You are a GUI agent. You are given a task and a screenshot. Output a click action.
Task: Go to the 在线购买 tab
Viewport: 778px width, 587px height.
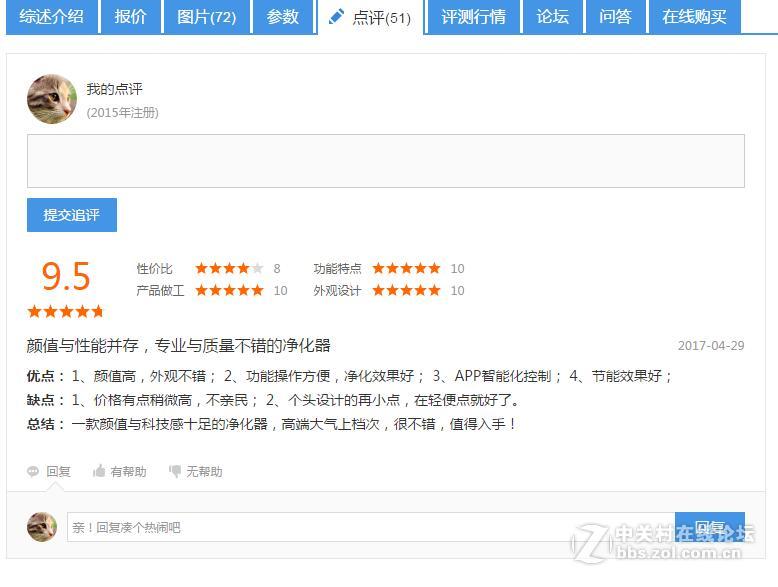694,17
